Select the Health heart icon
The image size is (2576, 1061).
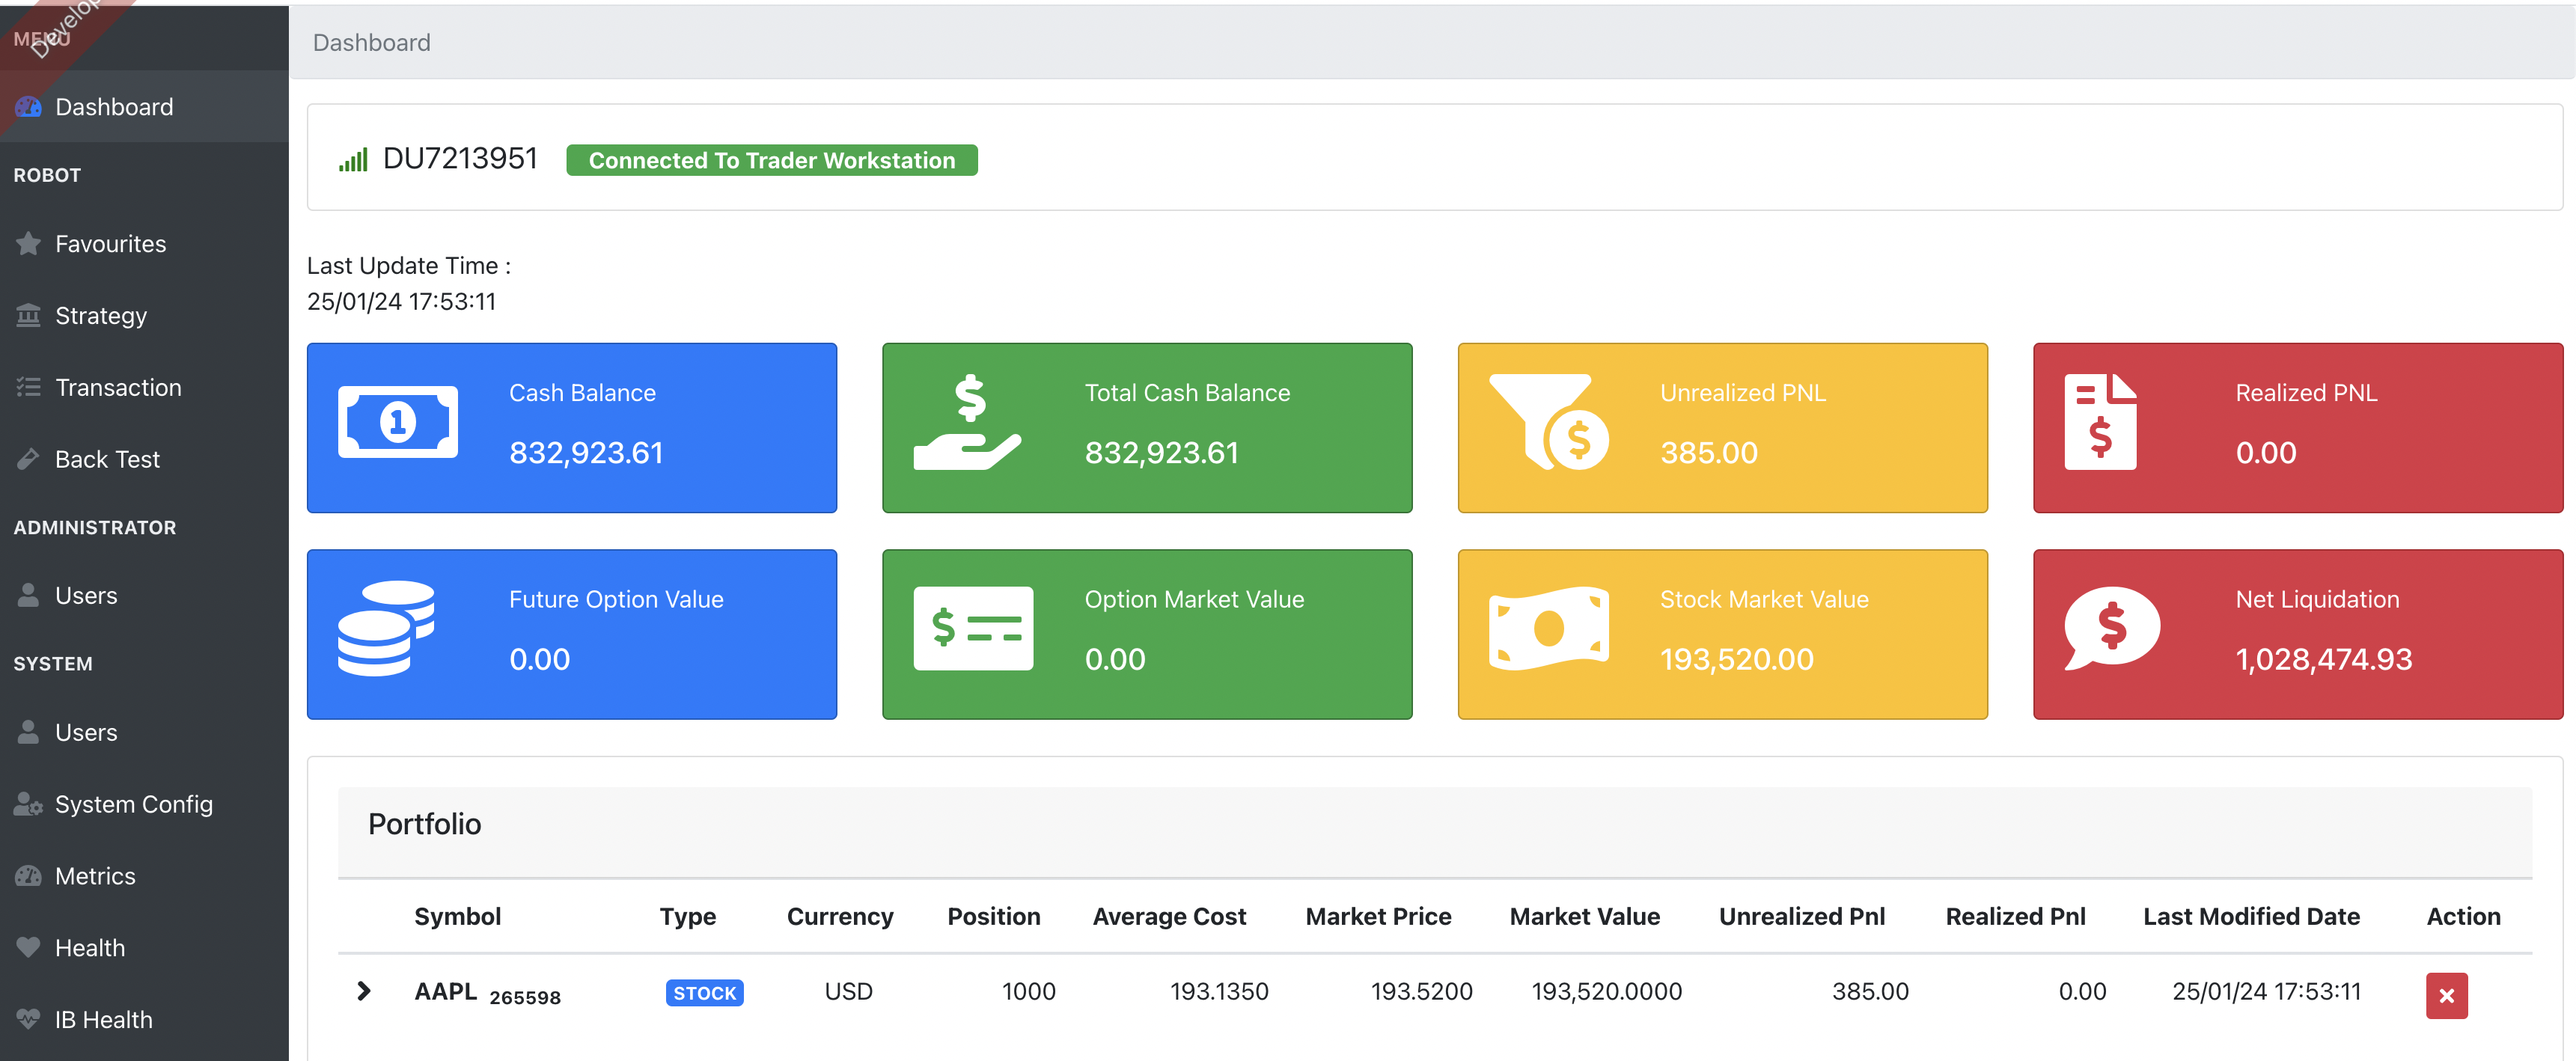coord(28,947)
